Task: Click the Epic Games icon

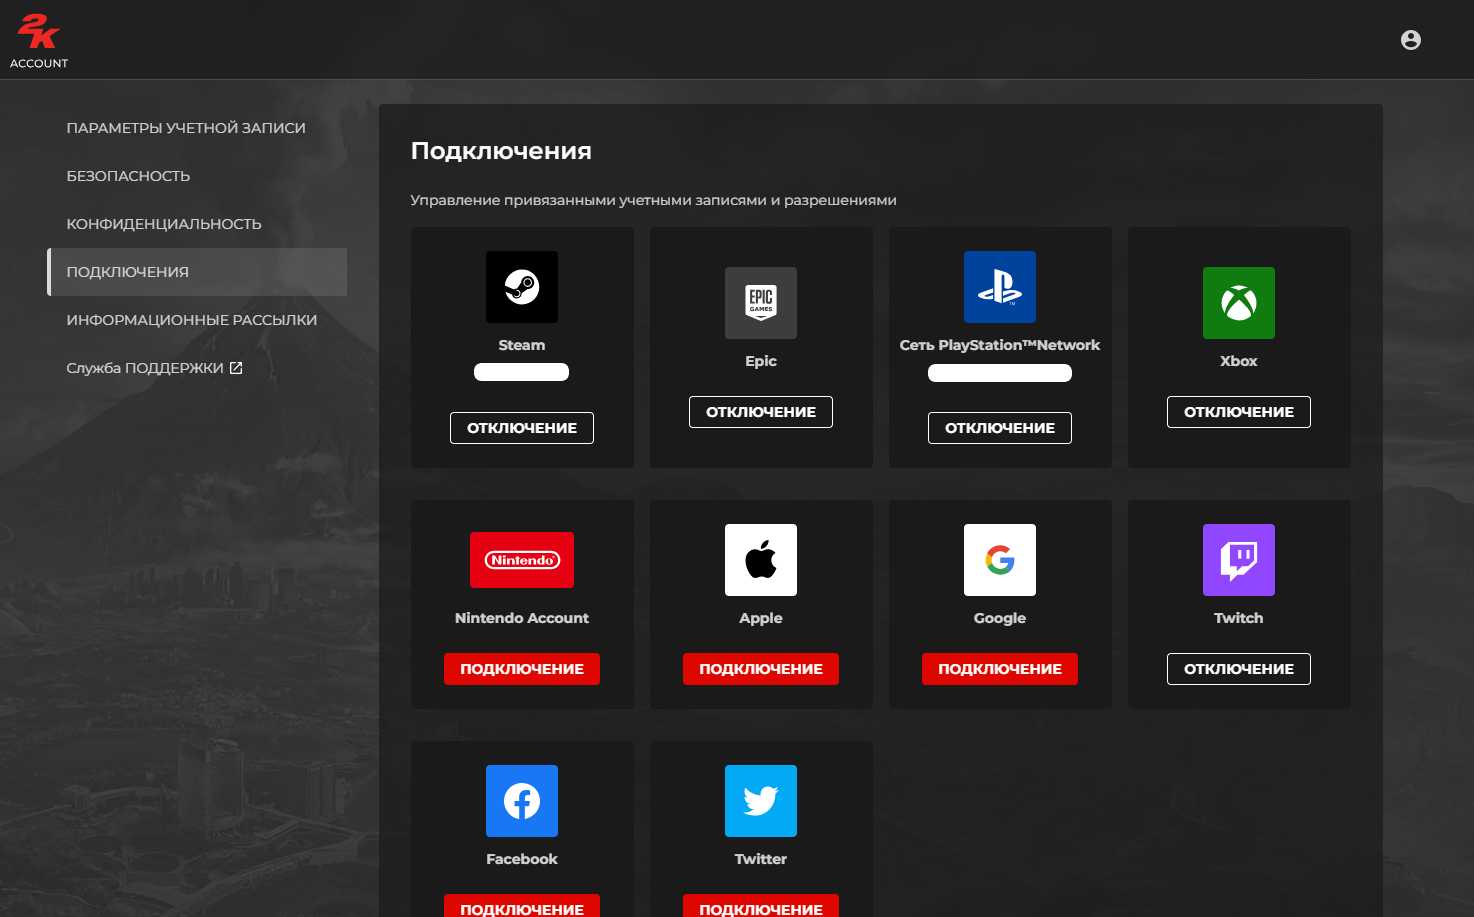Action: tap(761, 303)
